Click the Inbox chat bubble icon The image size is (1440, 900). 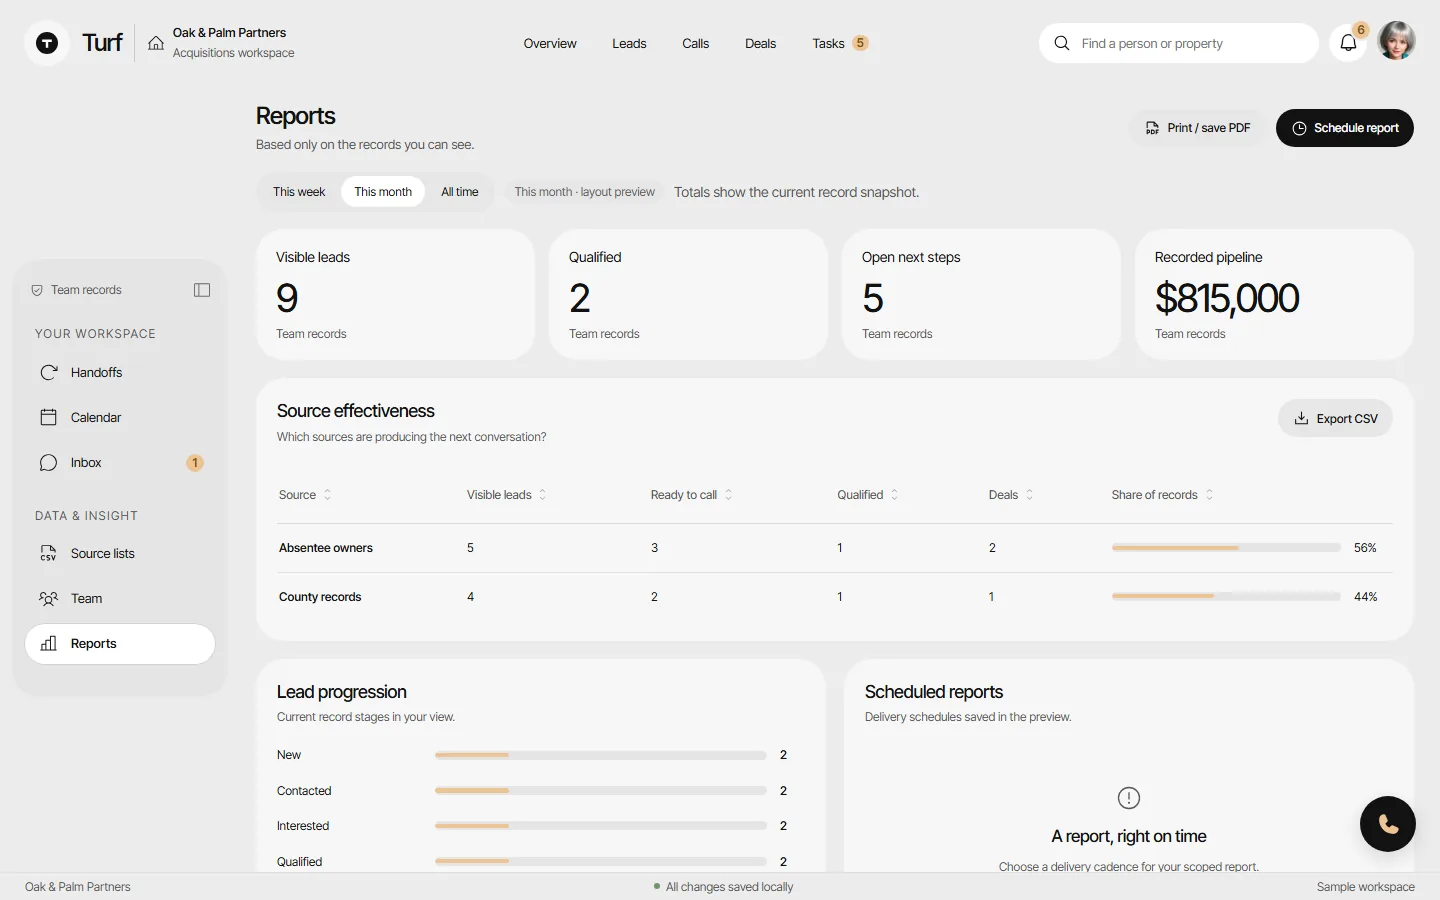coord(48,462)
